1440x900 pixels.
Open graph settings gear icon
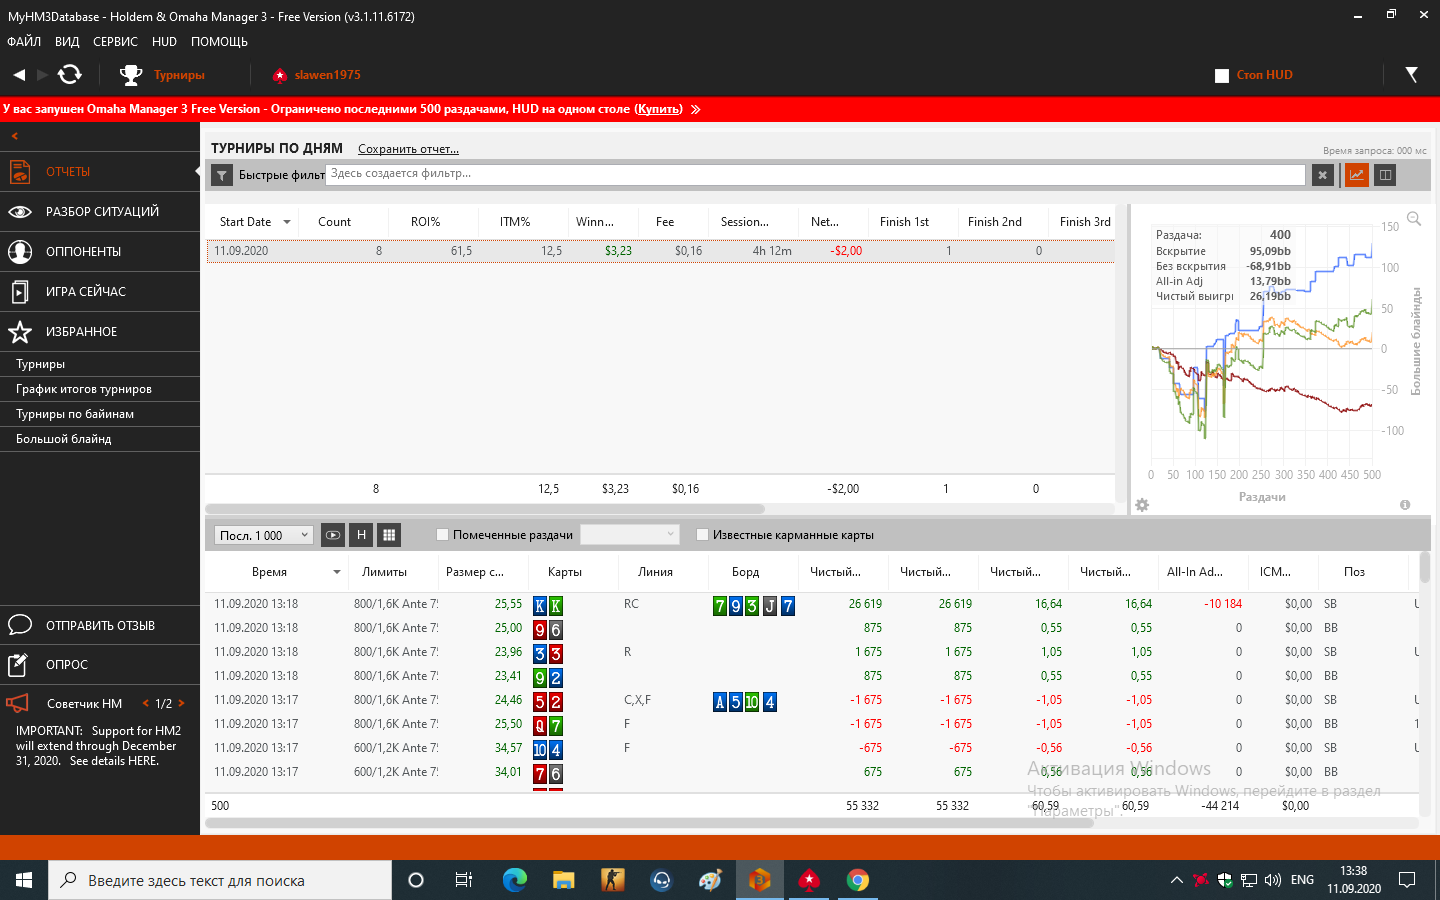(x=1142, y=505)
